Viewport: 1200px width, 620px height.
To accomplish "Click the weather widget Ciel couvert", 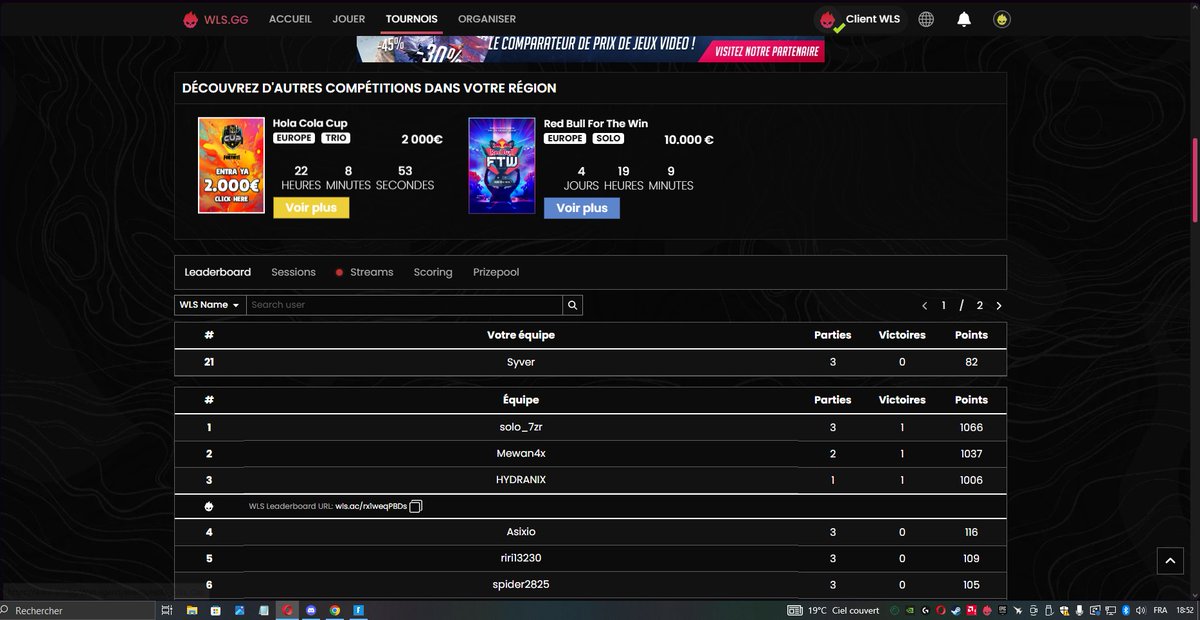I will click(834, 610).
